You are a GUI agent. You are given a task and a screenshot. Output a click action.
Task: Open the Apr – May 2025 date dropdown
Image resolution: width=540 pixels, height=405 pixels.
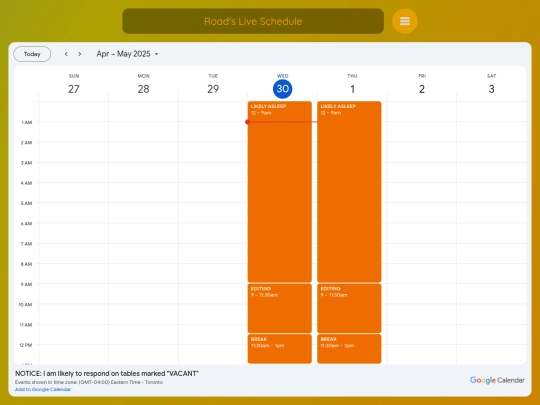pyautogui.click(x=127, y=54)
